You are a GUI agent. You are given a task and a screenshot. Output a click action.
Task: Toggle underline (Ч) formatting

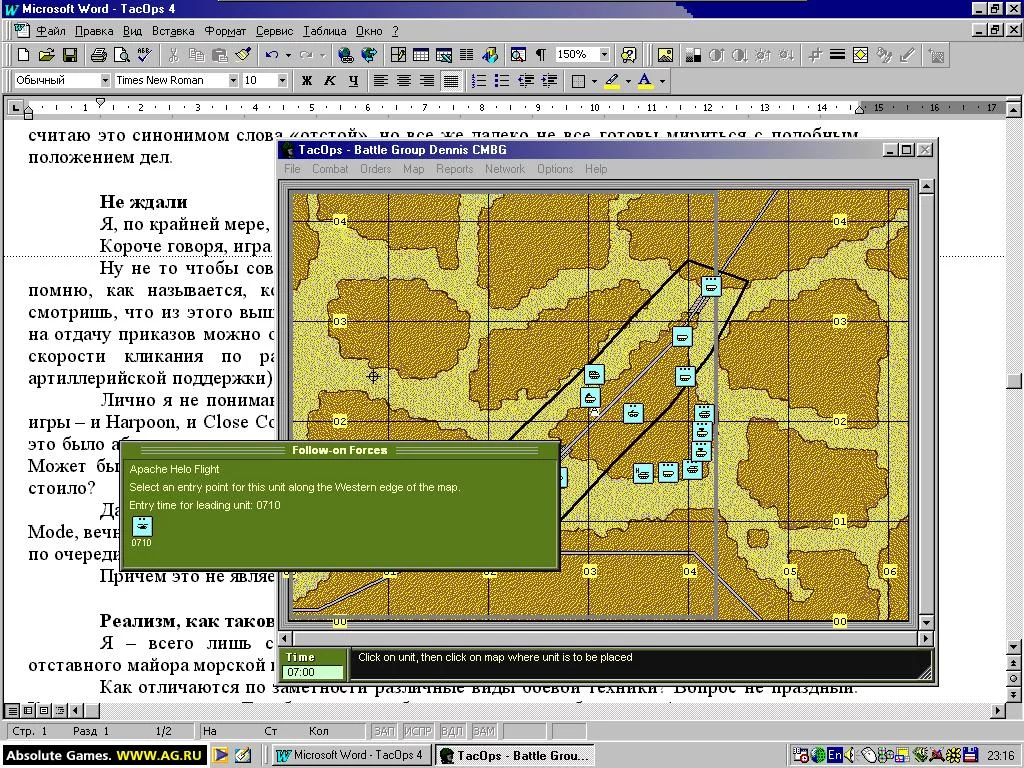(x=353, y=80)
